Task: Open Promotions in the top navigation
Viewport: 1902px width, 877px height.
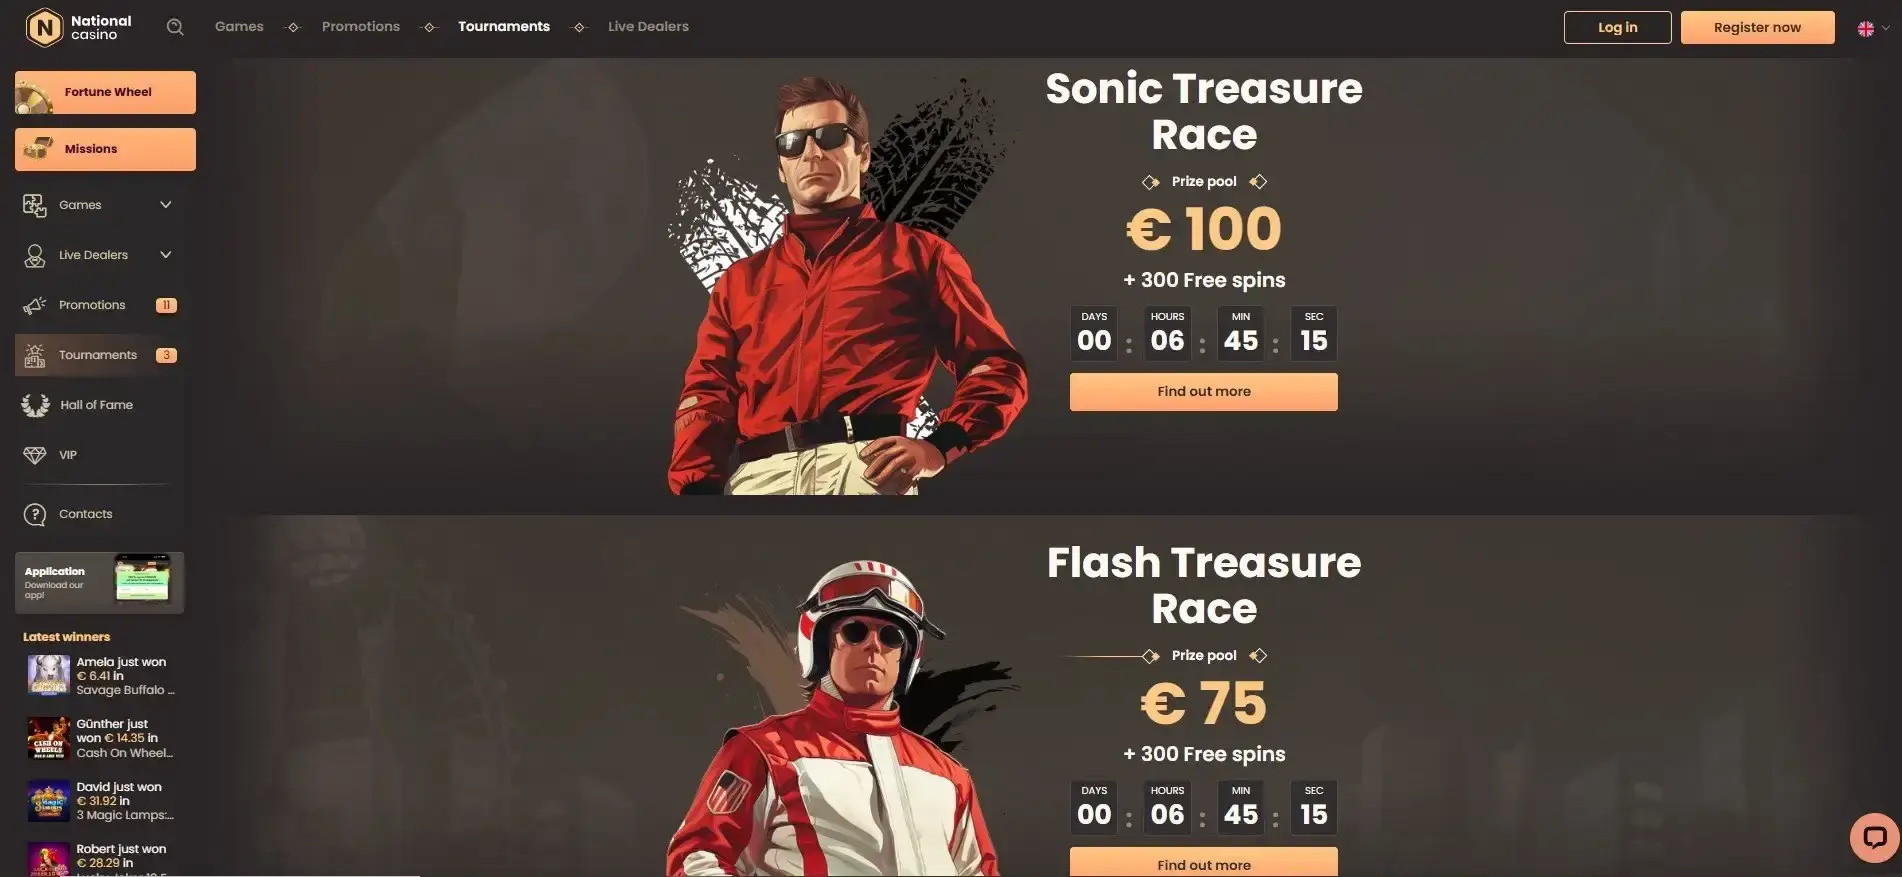Action: [x=361, y=27]
